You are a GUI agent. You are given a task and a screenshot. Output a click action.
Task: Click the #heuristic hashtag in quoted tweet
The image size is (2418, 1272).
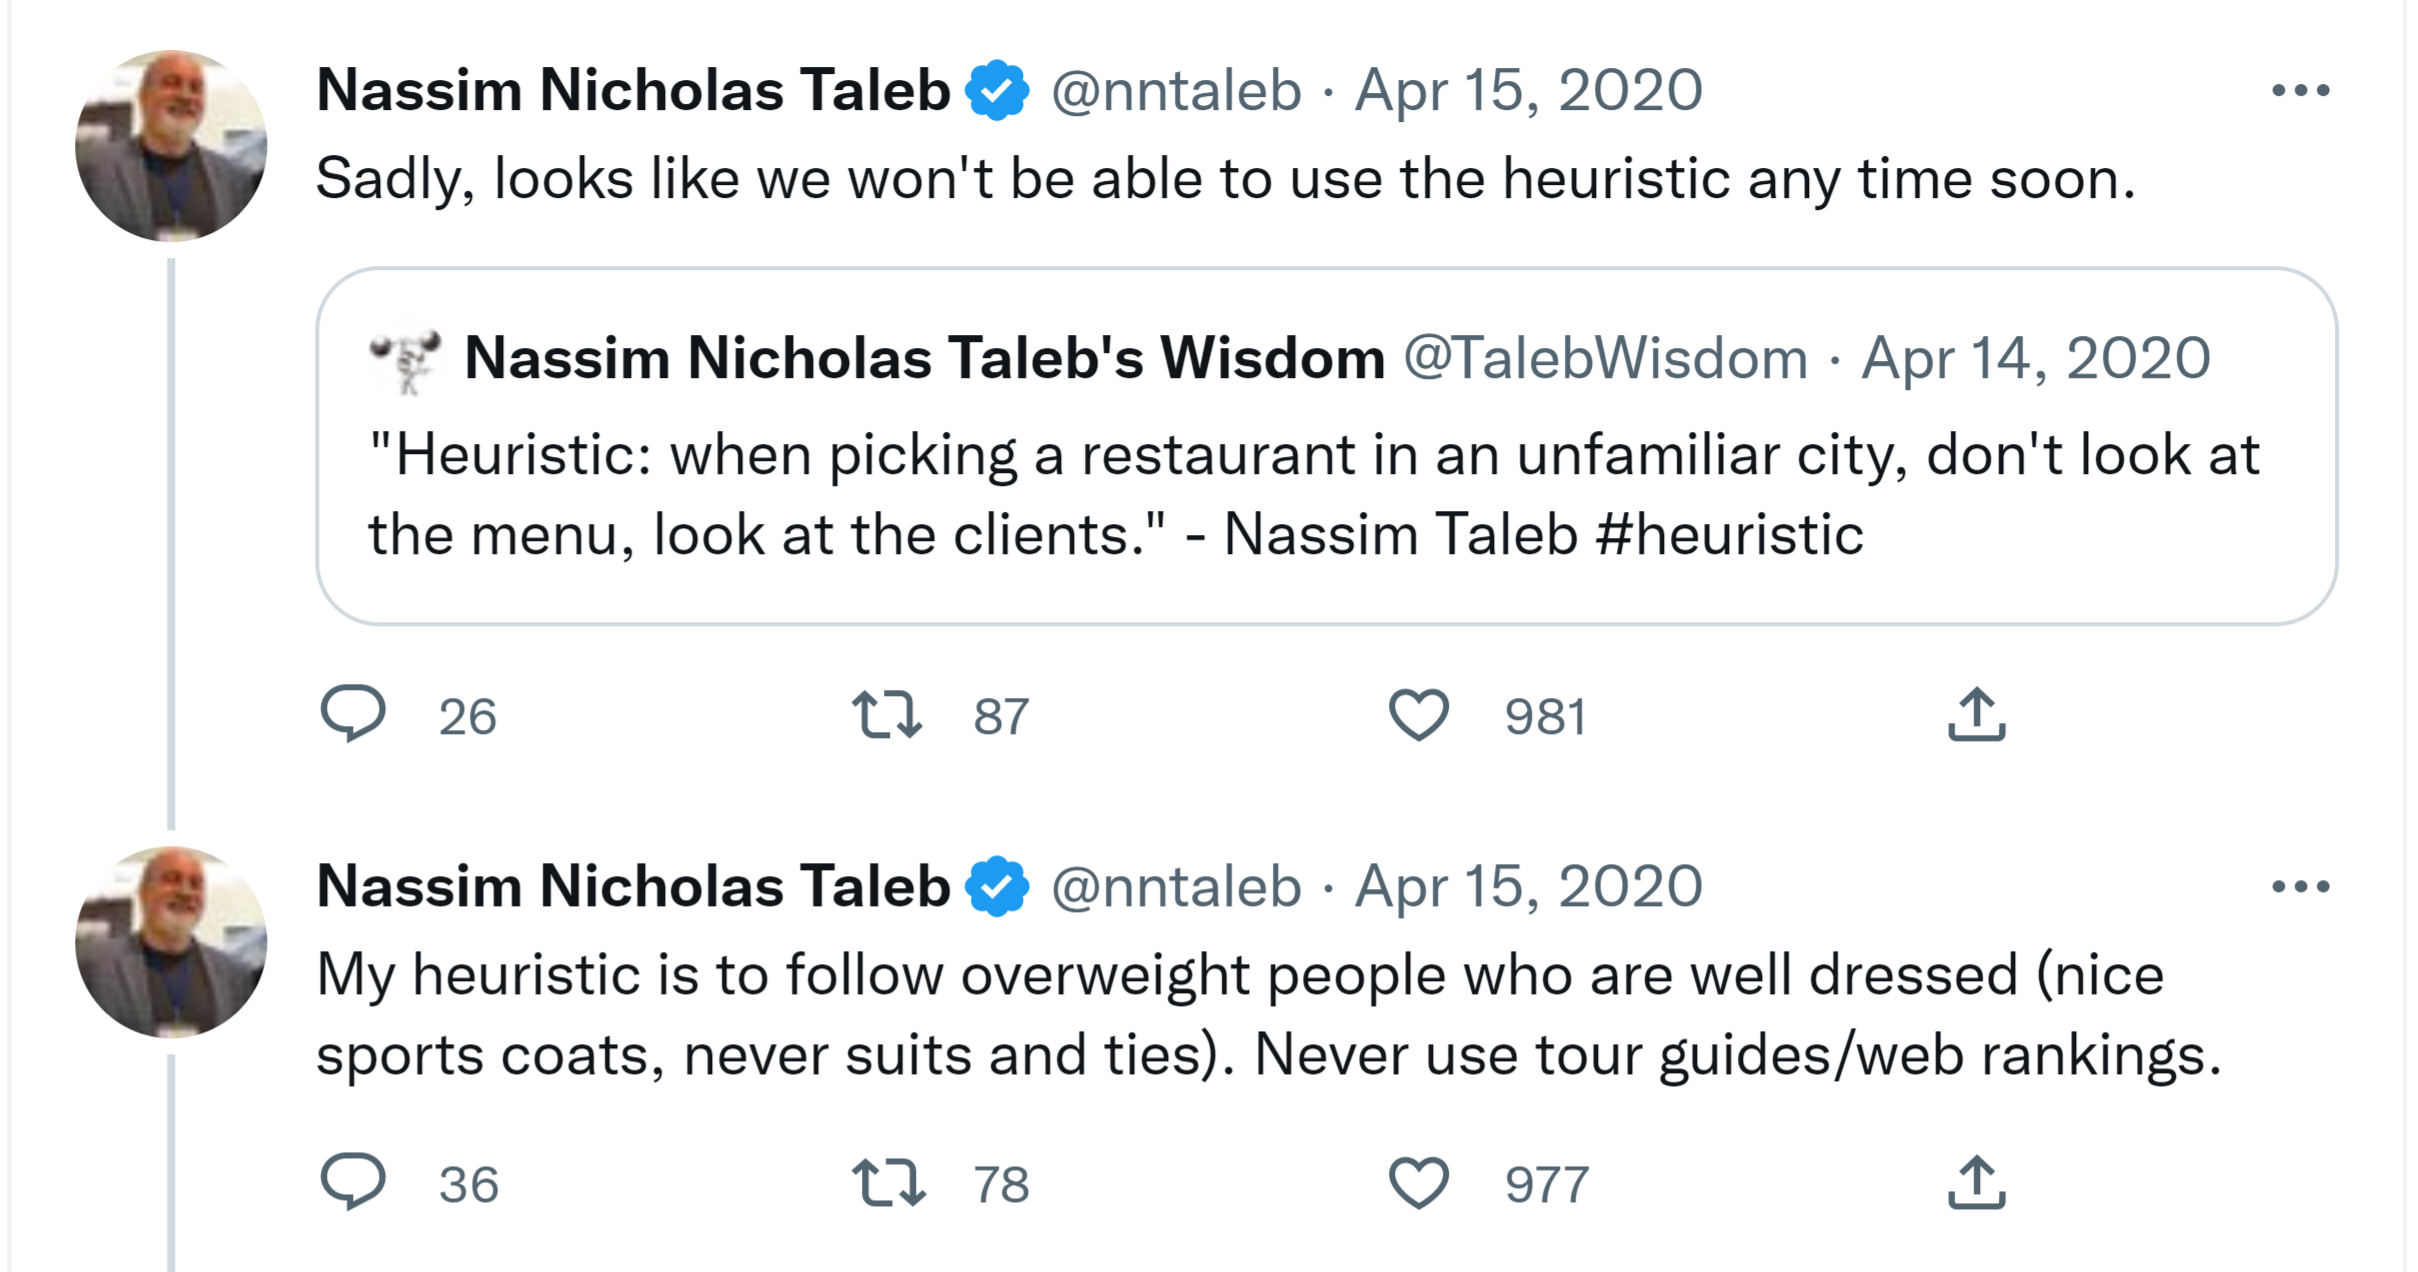pos(1730,534)
